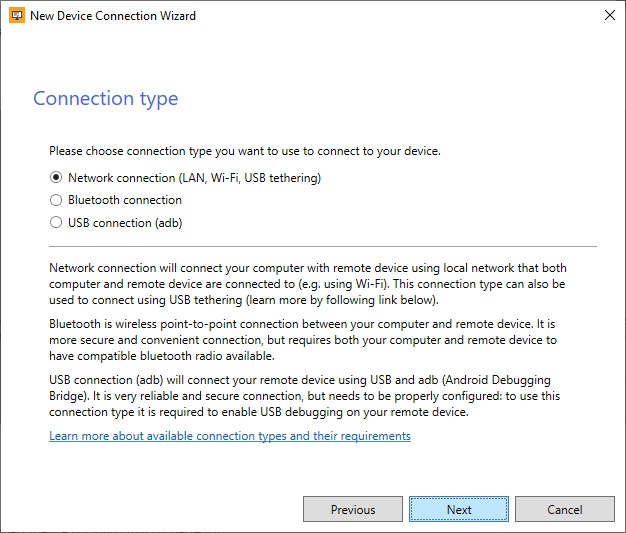Select the Network connection radio button

56,177
